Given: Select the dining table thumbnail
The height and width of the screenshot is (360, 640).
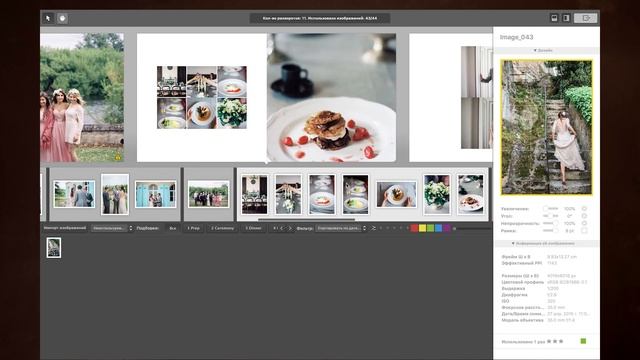Looking at the screenshot, I should (254, 194).
